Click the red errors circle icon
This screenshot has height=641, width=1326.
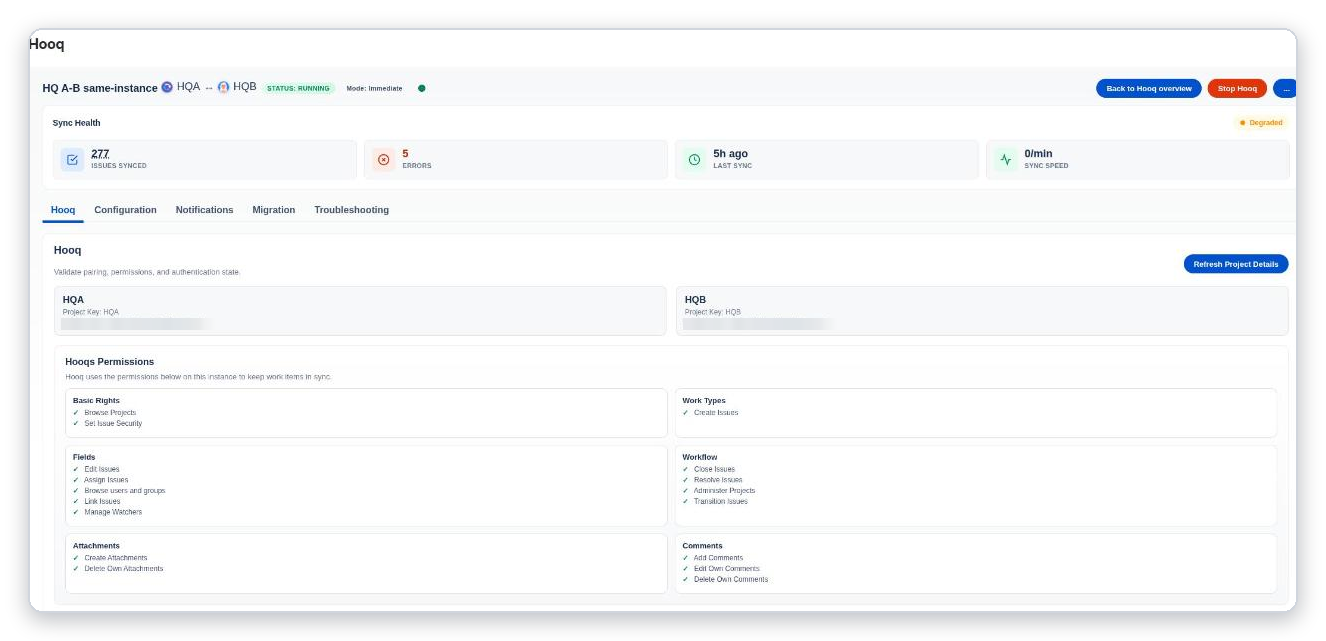tap(383, 159)
